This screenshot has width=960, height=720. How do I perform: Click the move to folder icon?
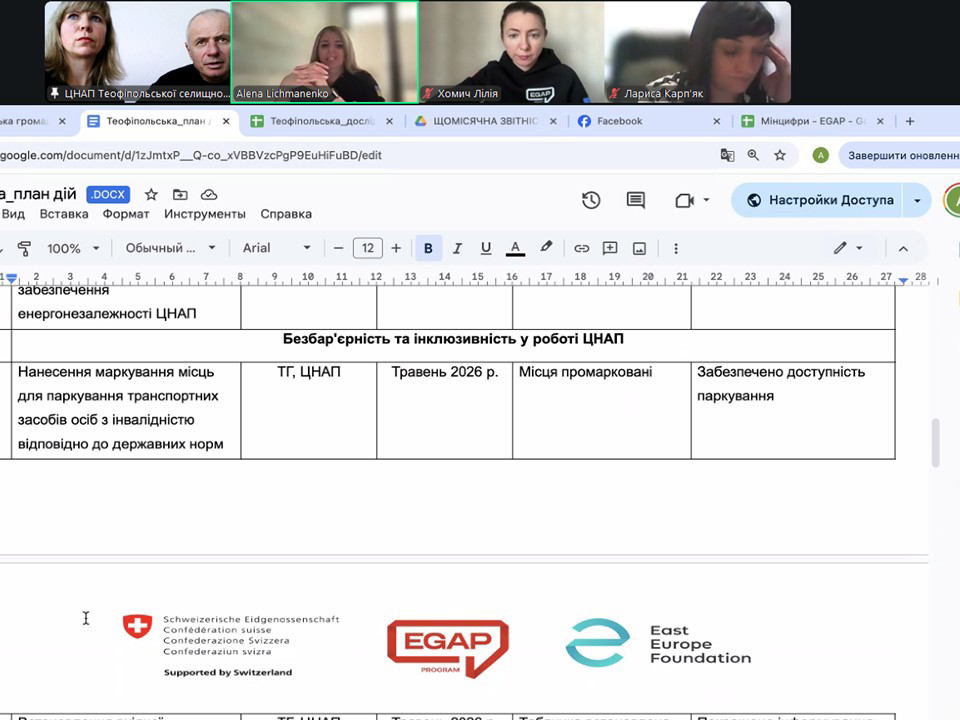tap(180, 194)
